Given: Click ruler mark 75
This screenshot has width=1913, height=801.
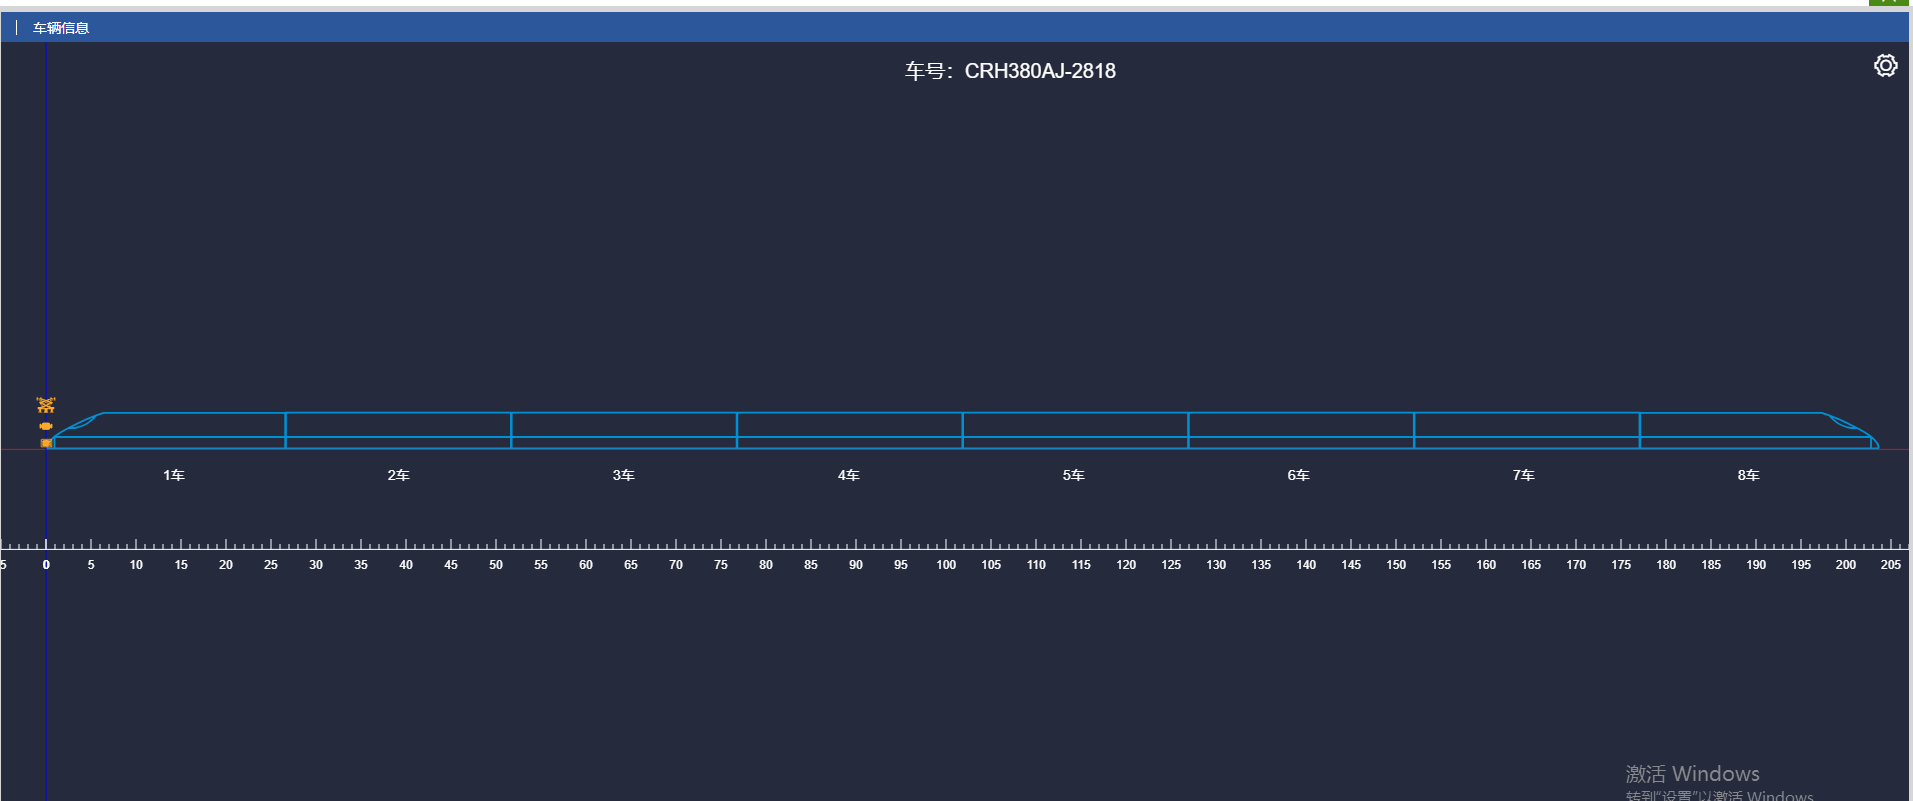Looking at the screenshot, I should pos(721,565).
